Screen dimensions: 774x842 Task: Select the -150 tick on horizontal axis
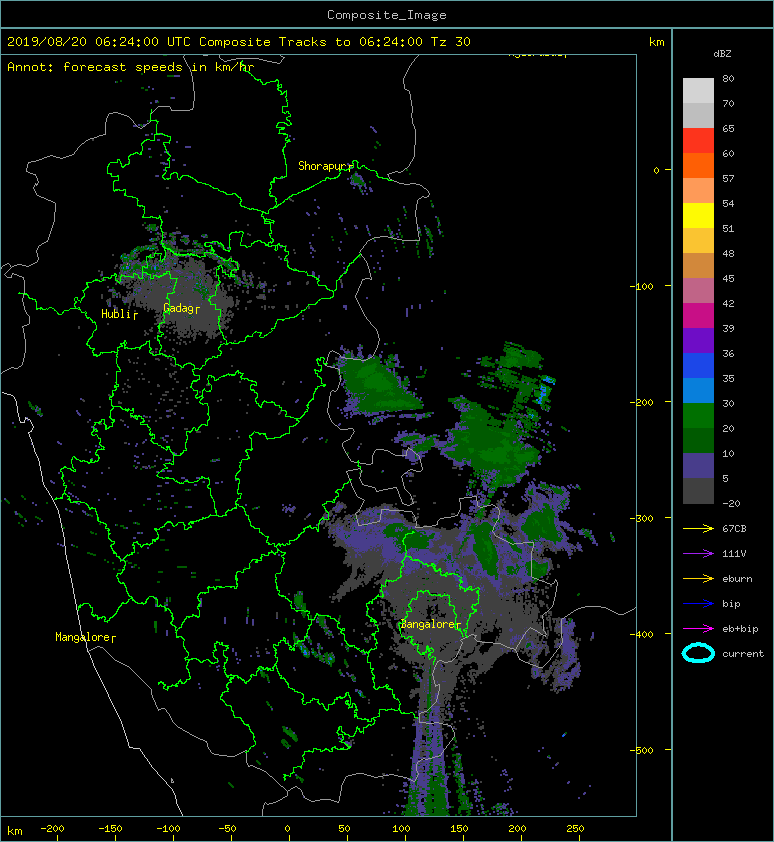pyautogui.click(x=110, y=829)
